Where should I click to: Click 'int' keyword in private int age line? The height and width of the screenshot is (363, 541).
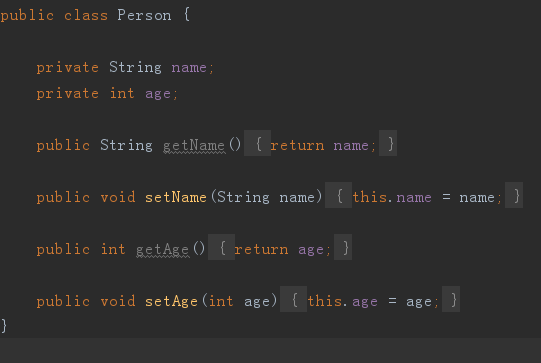click(x=122, y=94)
